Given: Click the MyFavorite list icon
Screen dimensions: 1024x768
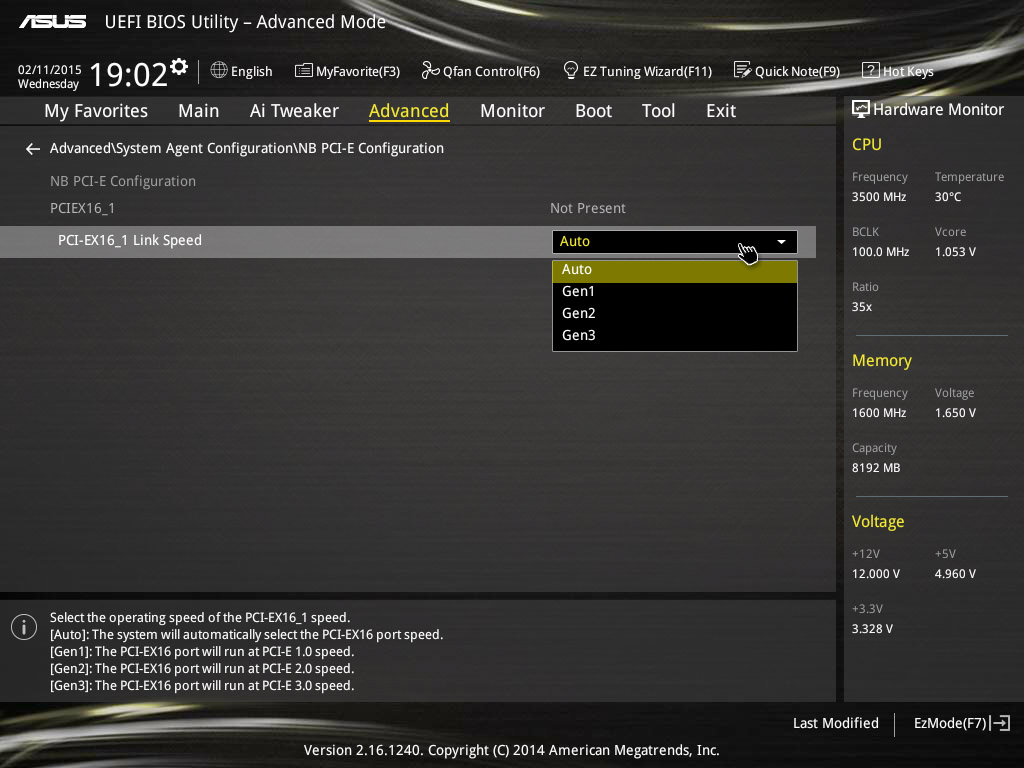Looking at the screenshot, I should click(304, 71).
